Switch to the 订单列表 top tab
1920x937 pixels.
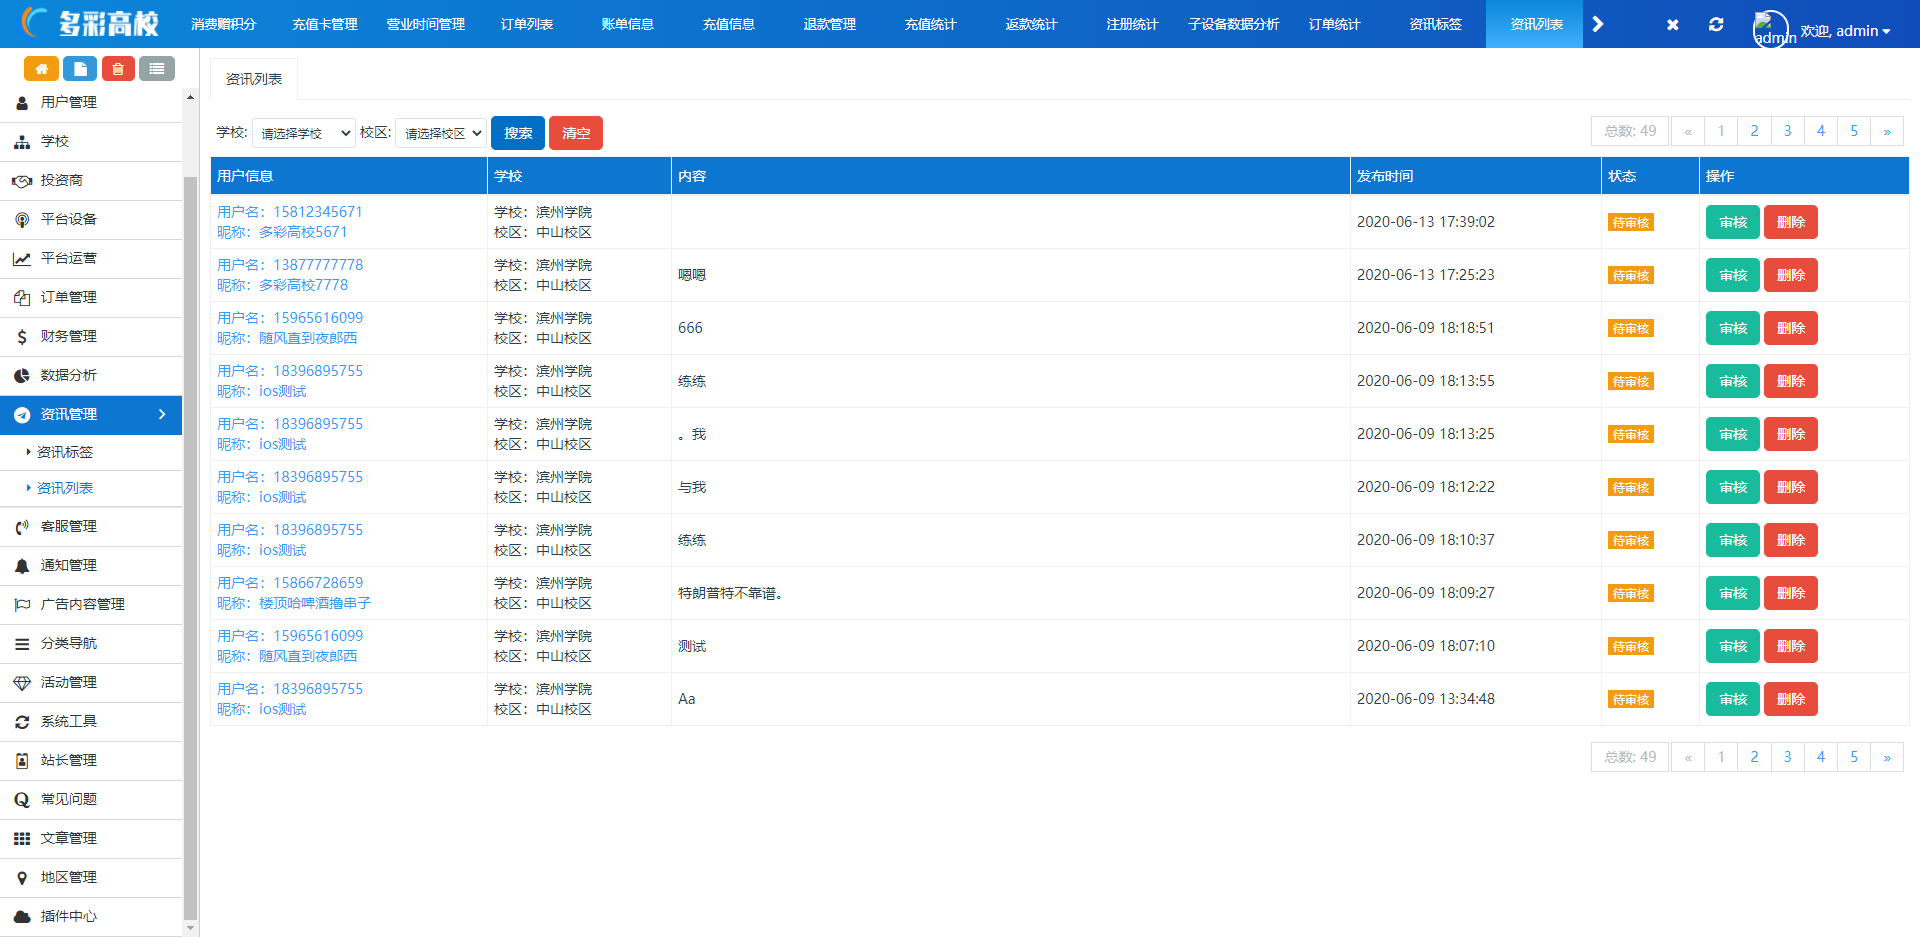[x=527, y=24]
